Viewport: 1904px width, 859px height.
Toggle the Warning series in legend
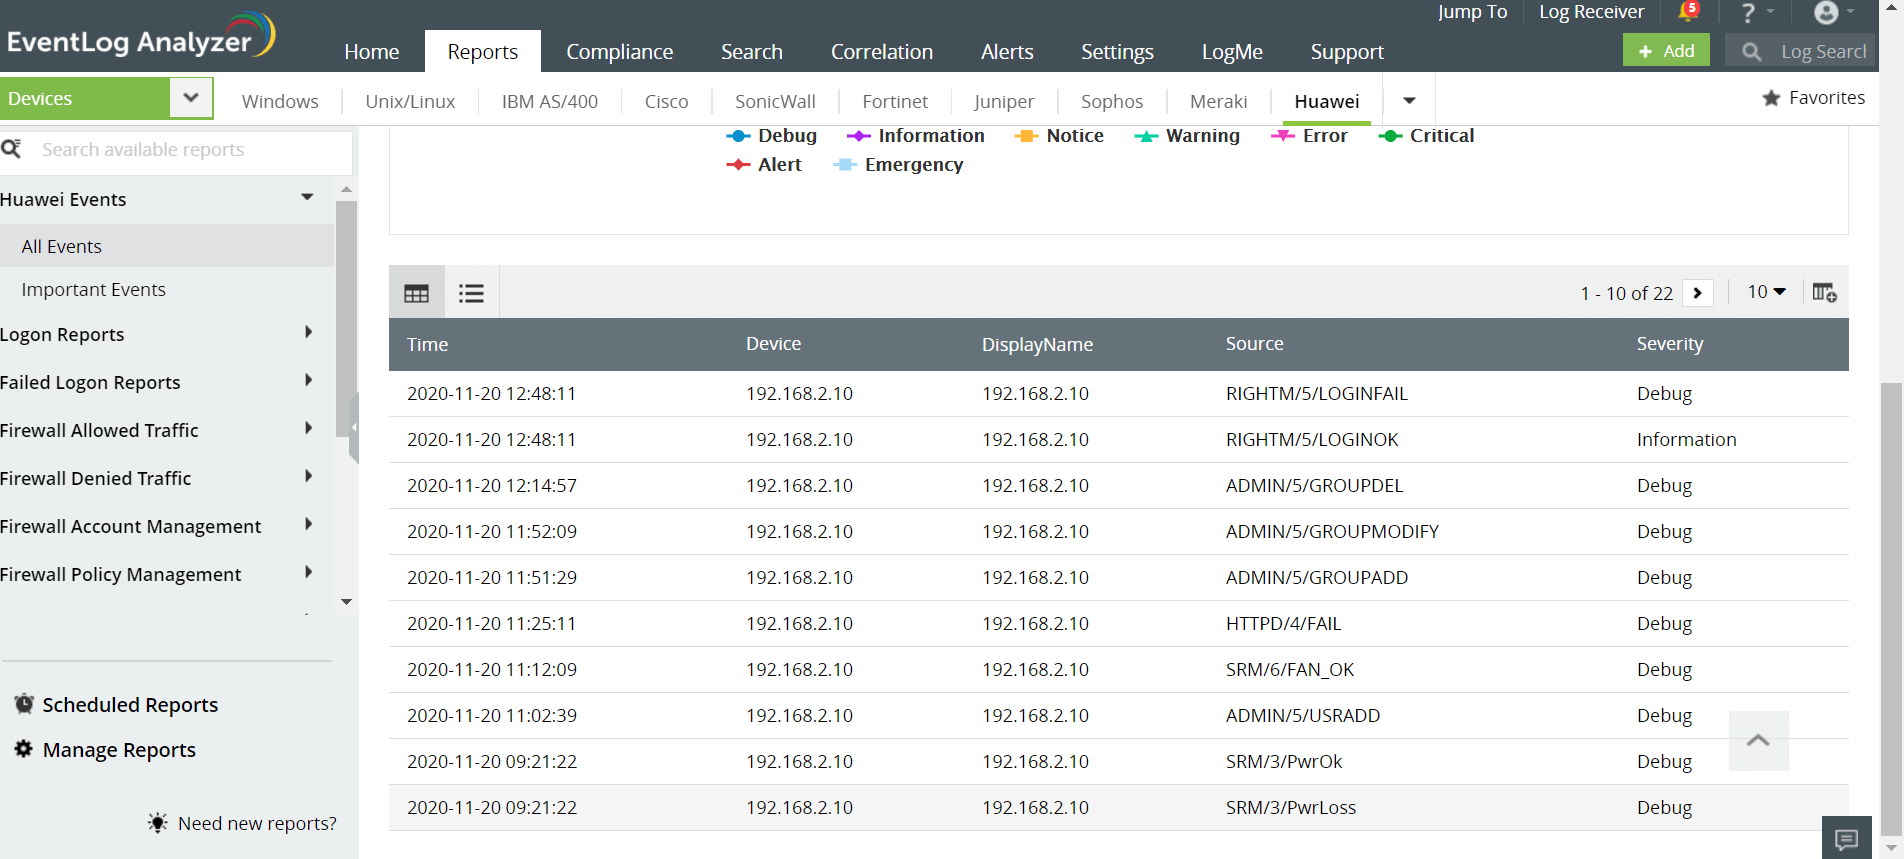[x=1187, y=136]
